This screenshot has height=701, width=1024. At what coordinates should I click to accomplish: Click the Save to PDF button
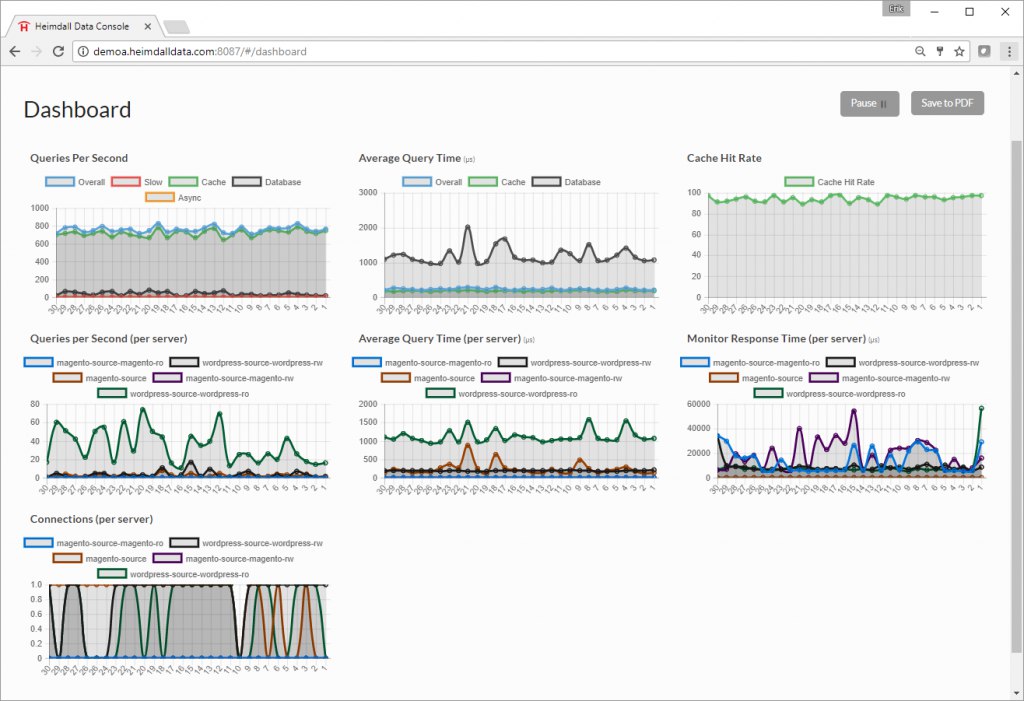(x=947, y=103)
